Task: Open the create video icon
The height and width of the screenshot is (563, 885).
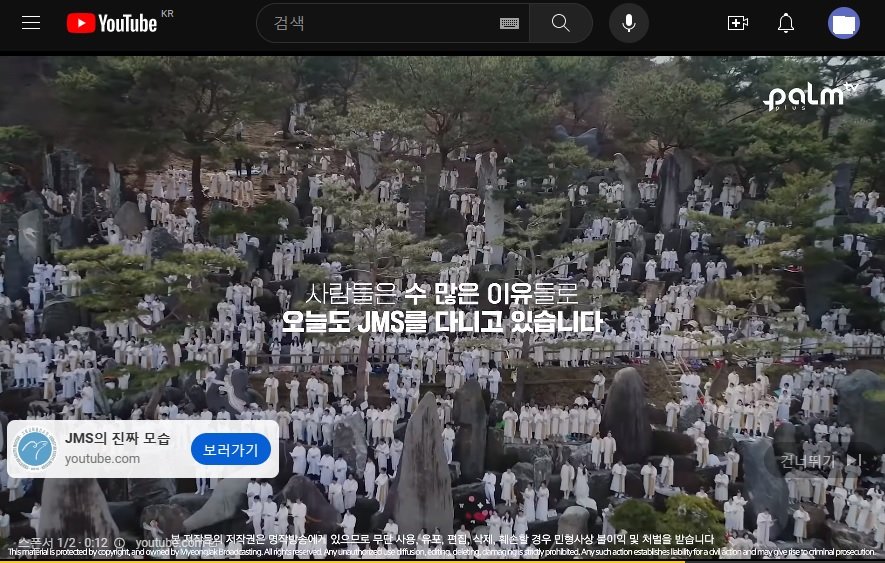Action: coord(738,23)
